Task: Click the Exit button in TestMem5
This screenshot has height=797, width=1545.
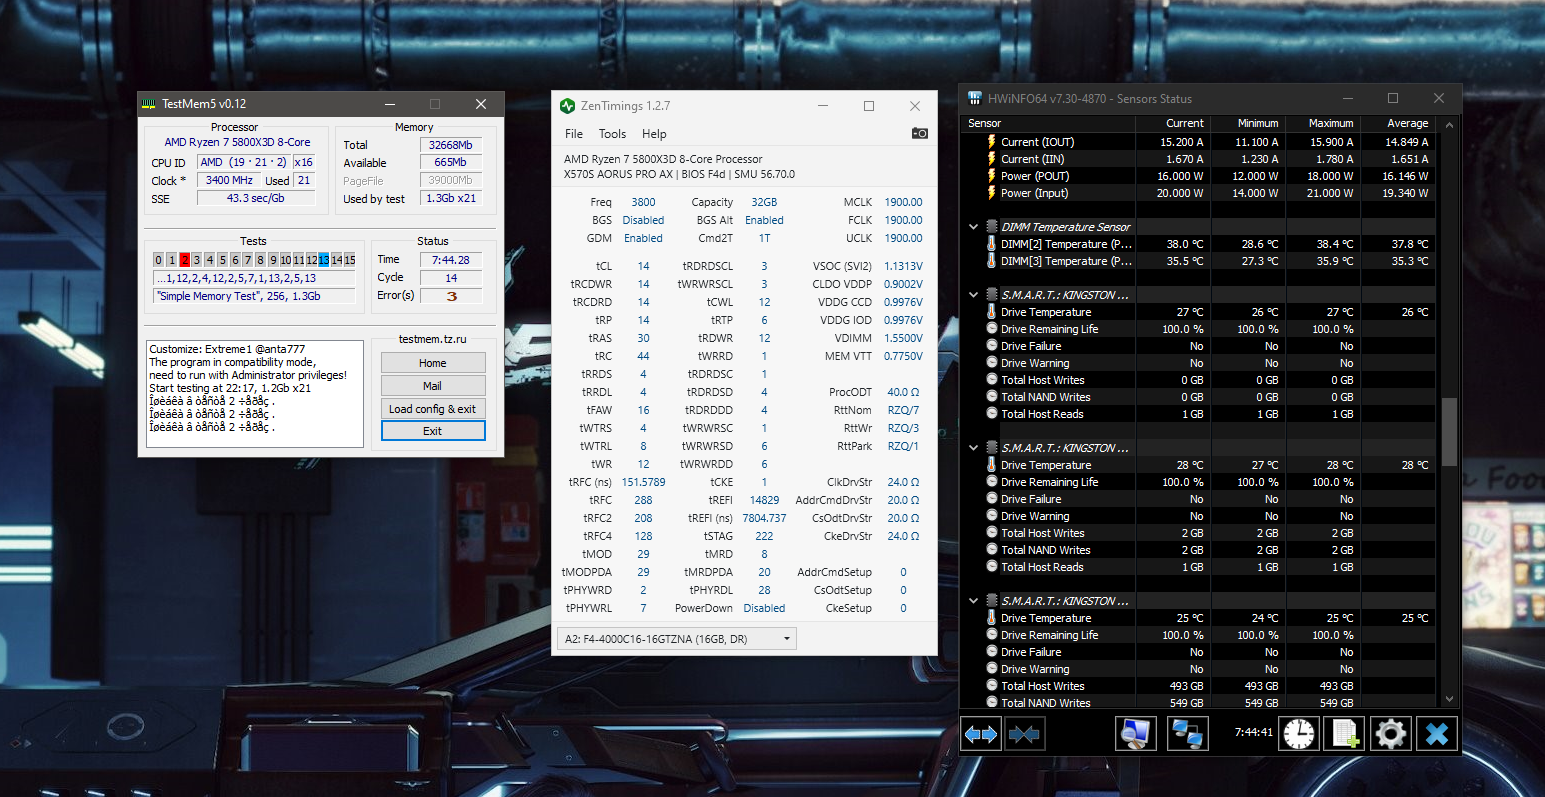Action: (x=433, y=431)
